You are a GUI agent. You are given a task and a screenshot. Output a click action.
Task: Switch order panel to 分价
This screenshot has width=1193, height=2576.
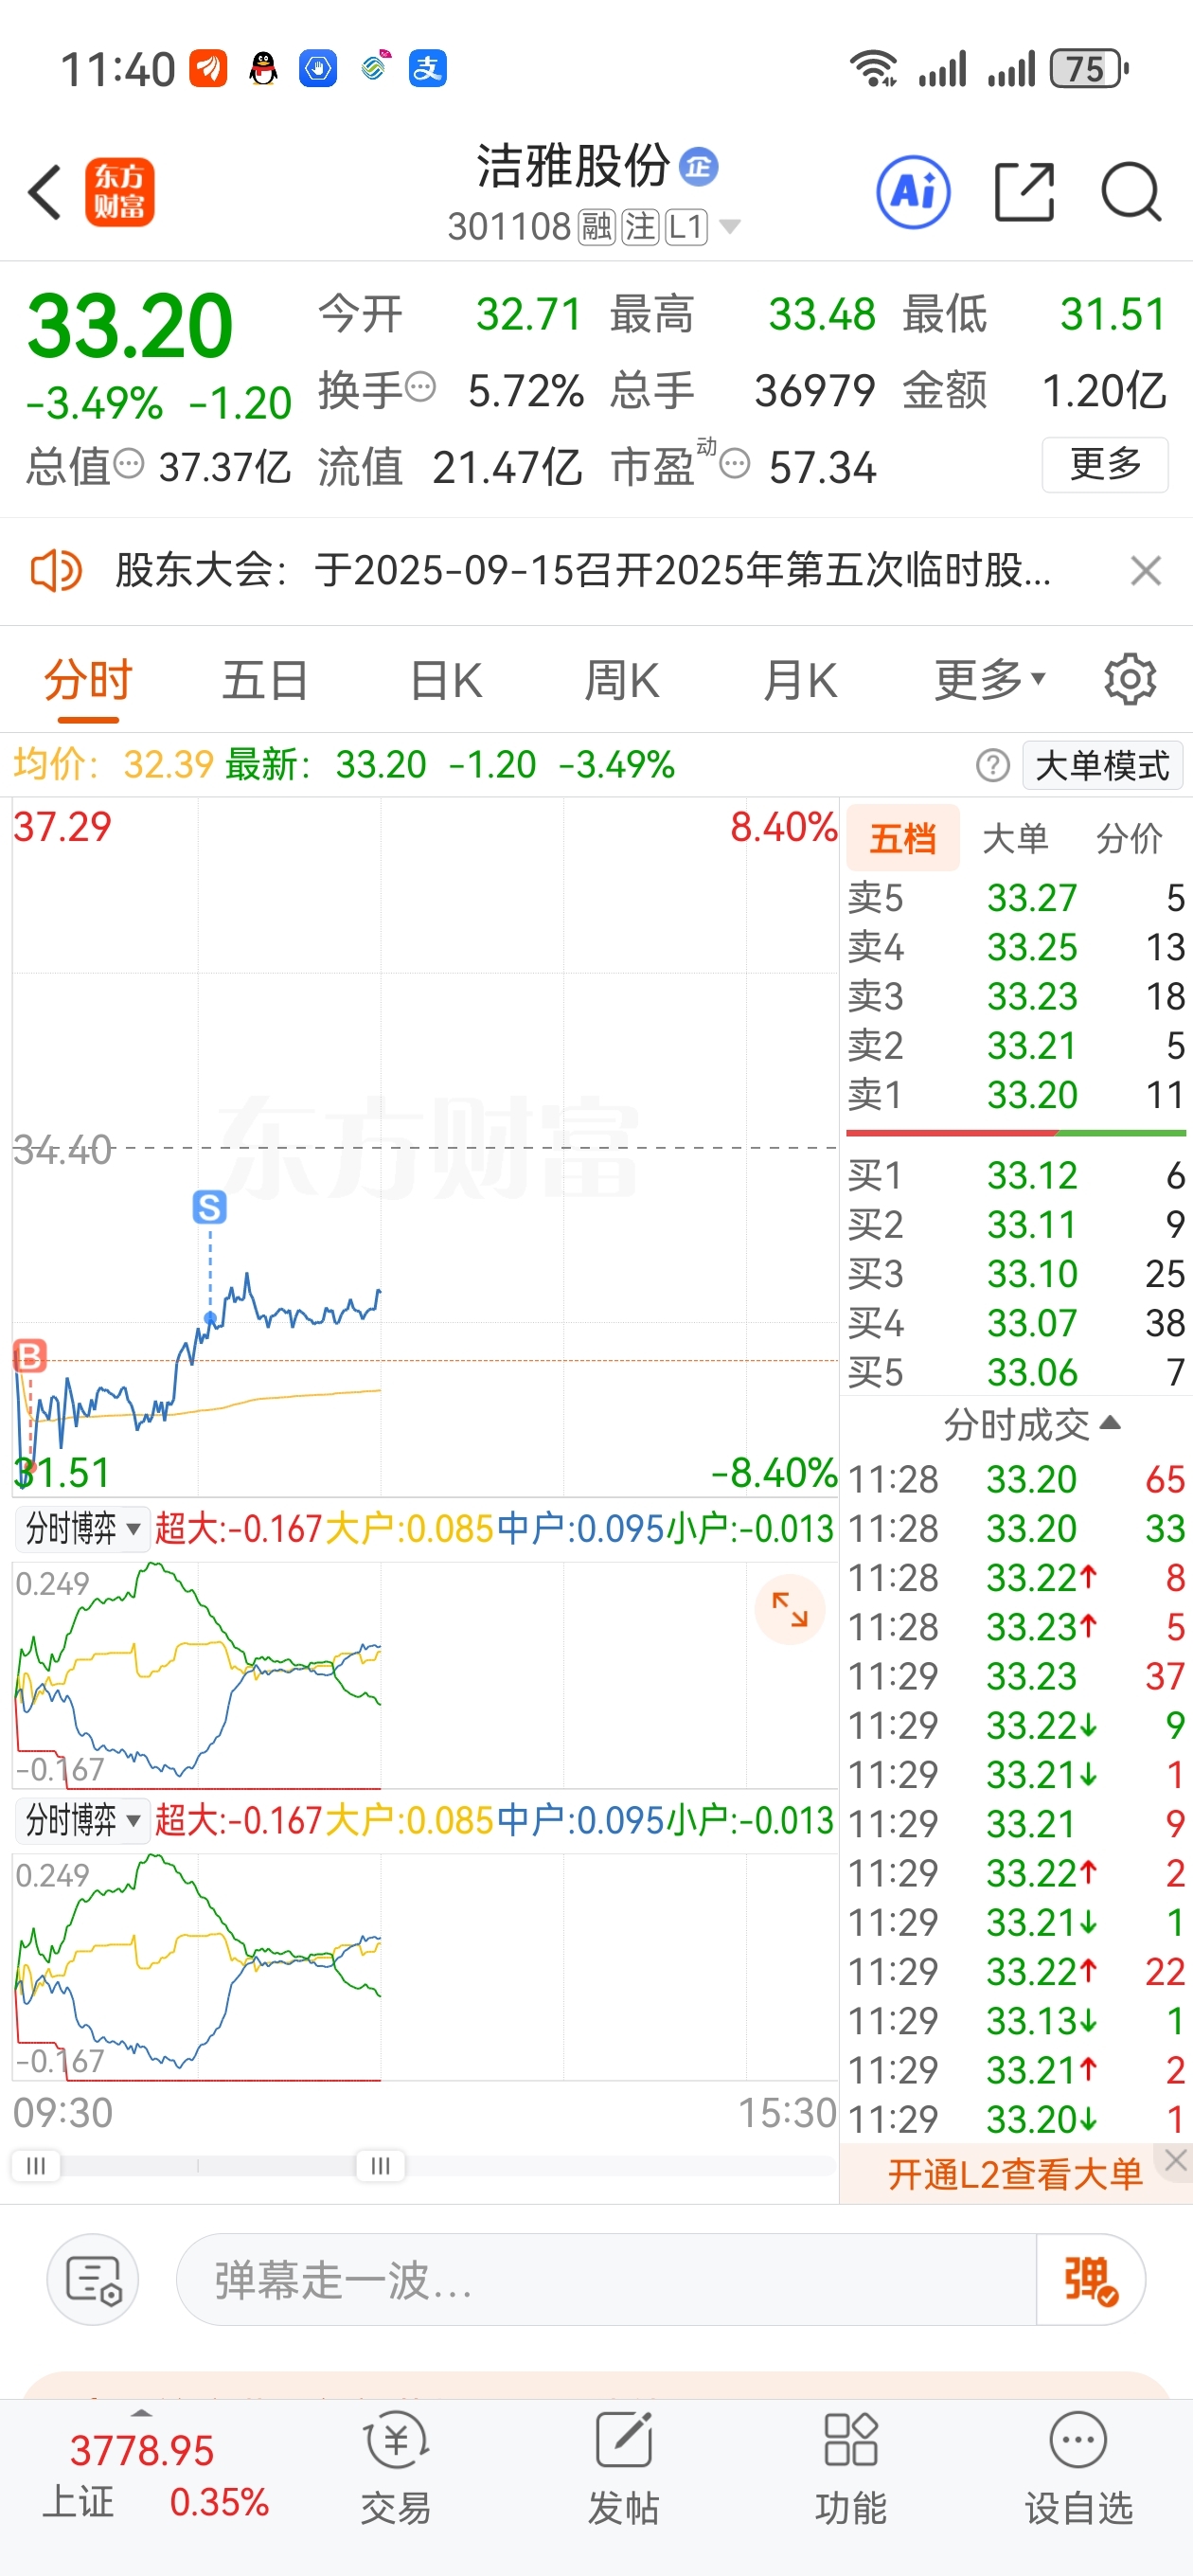[1128, 838]
